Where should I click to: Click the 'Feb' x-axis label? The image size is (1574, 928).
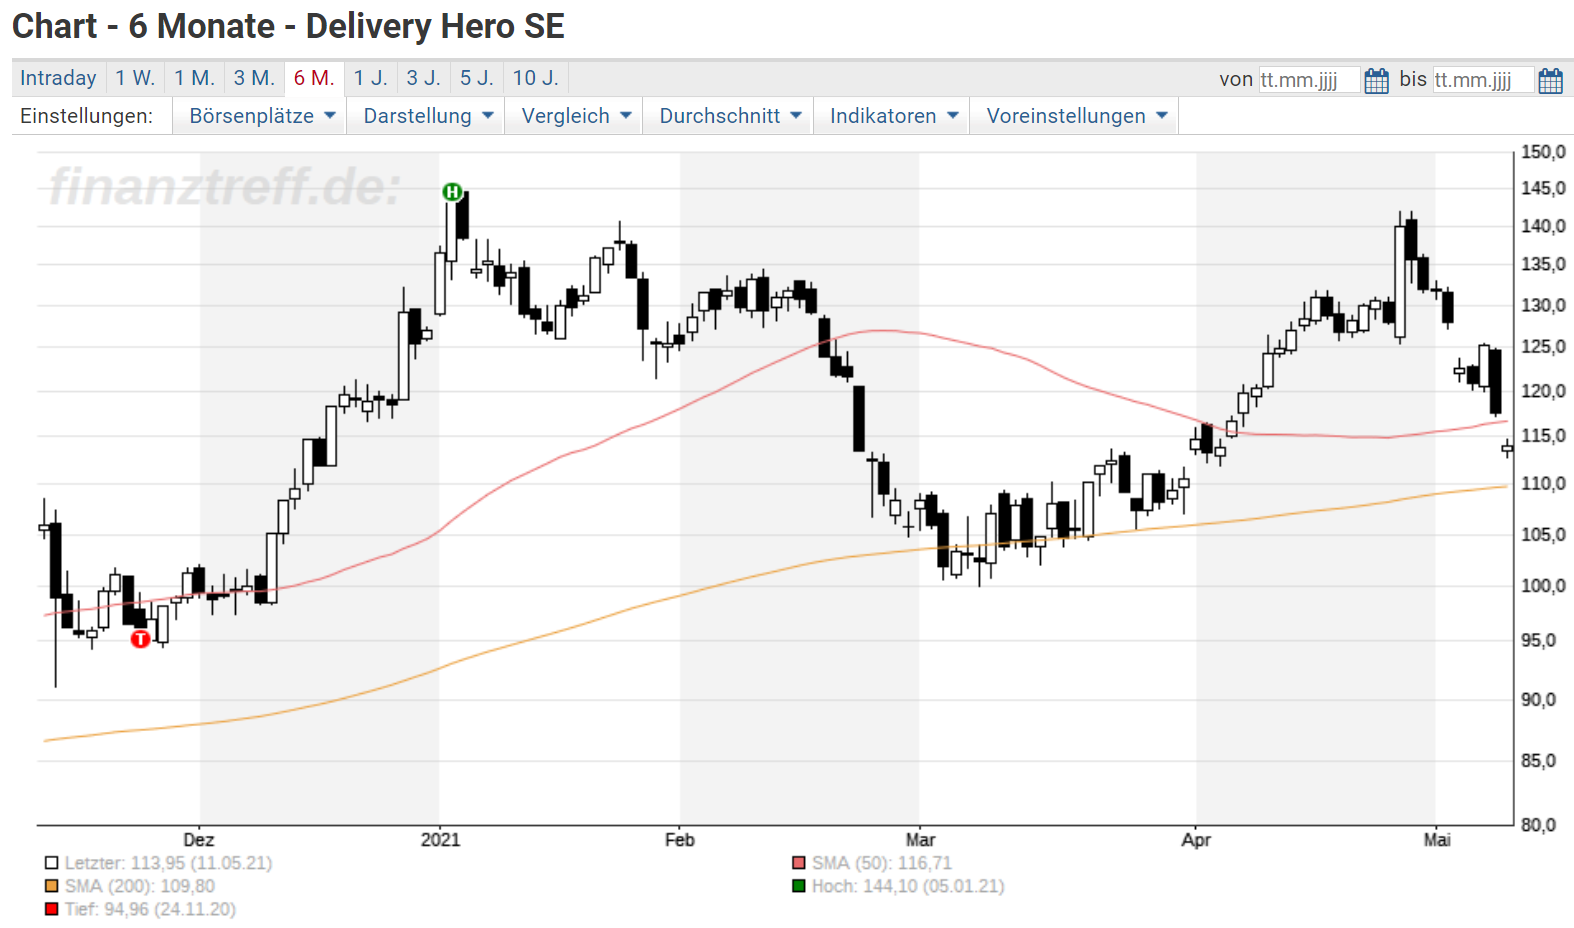point(679,840)
